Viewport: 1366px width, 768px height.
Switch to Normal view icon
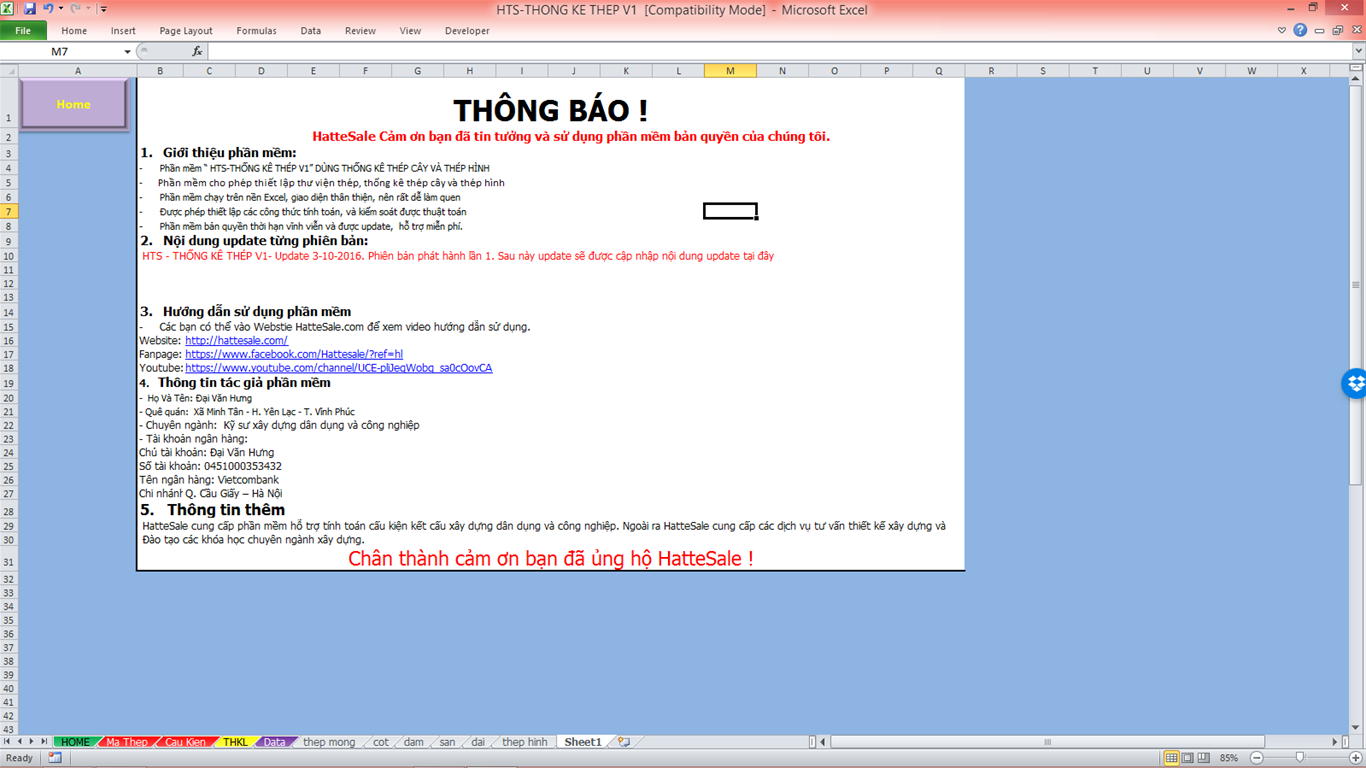(1171, 758)
